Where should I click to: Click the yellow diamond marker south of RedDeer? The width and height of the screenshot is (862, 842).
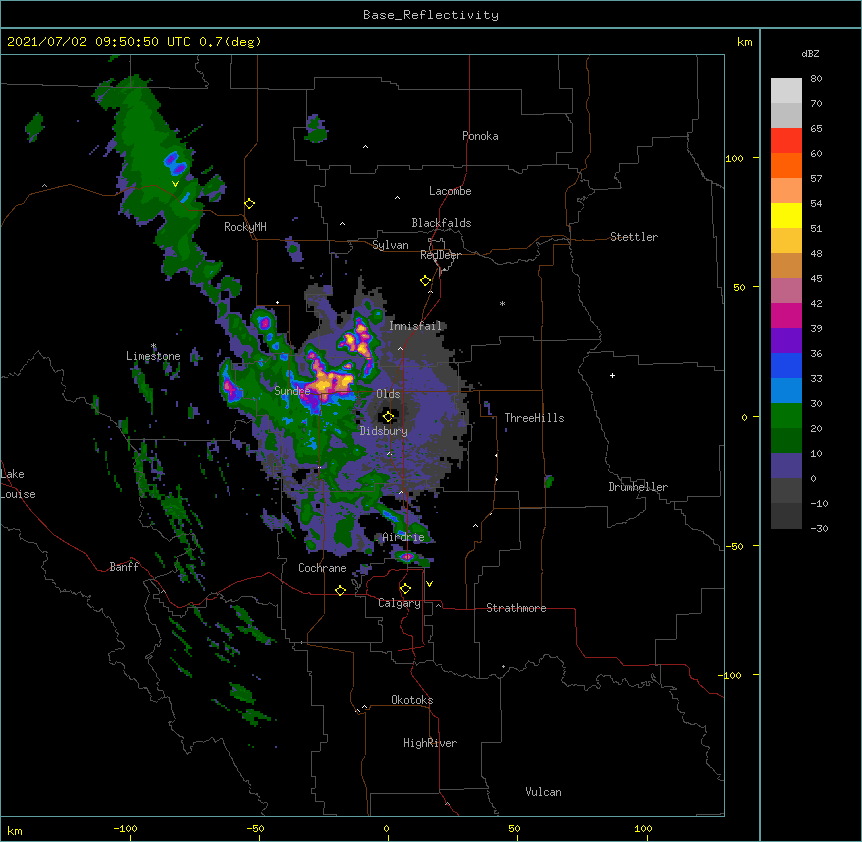coord(425,281)
